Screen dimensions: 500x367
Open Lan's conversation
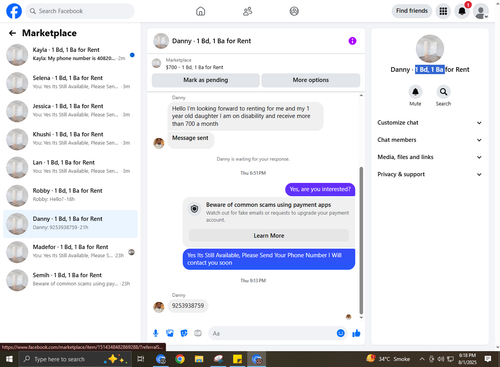pyautogui.click(x=70, y=167)
